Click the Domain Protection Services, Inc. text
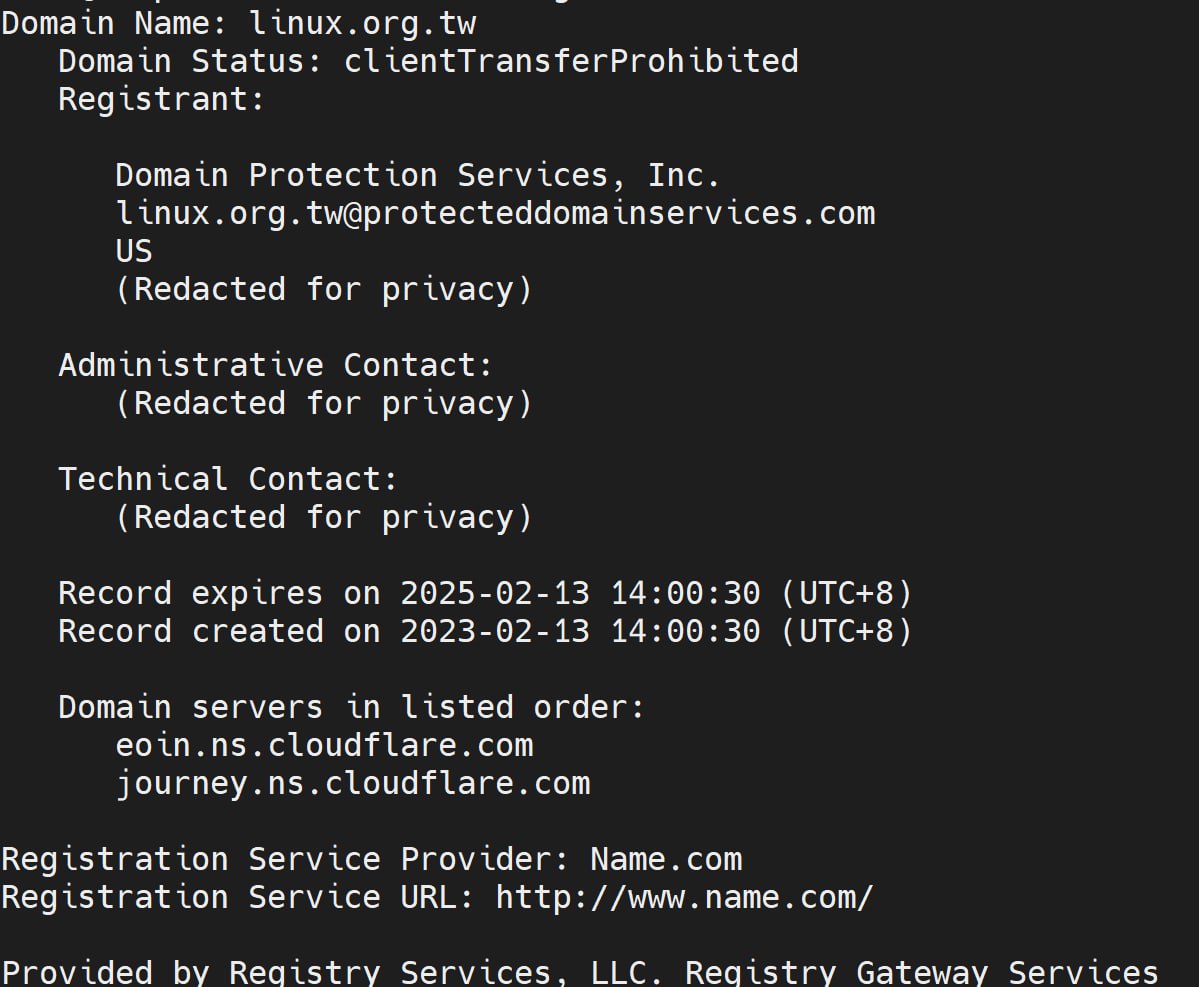1199x987 pixels. 417,175
